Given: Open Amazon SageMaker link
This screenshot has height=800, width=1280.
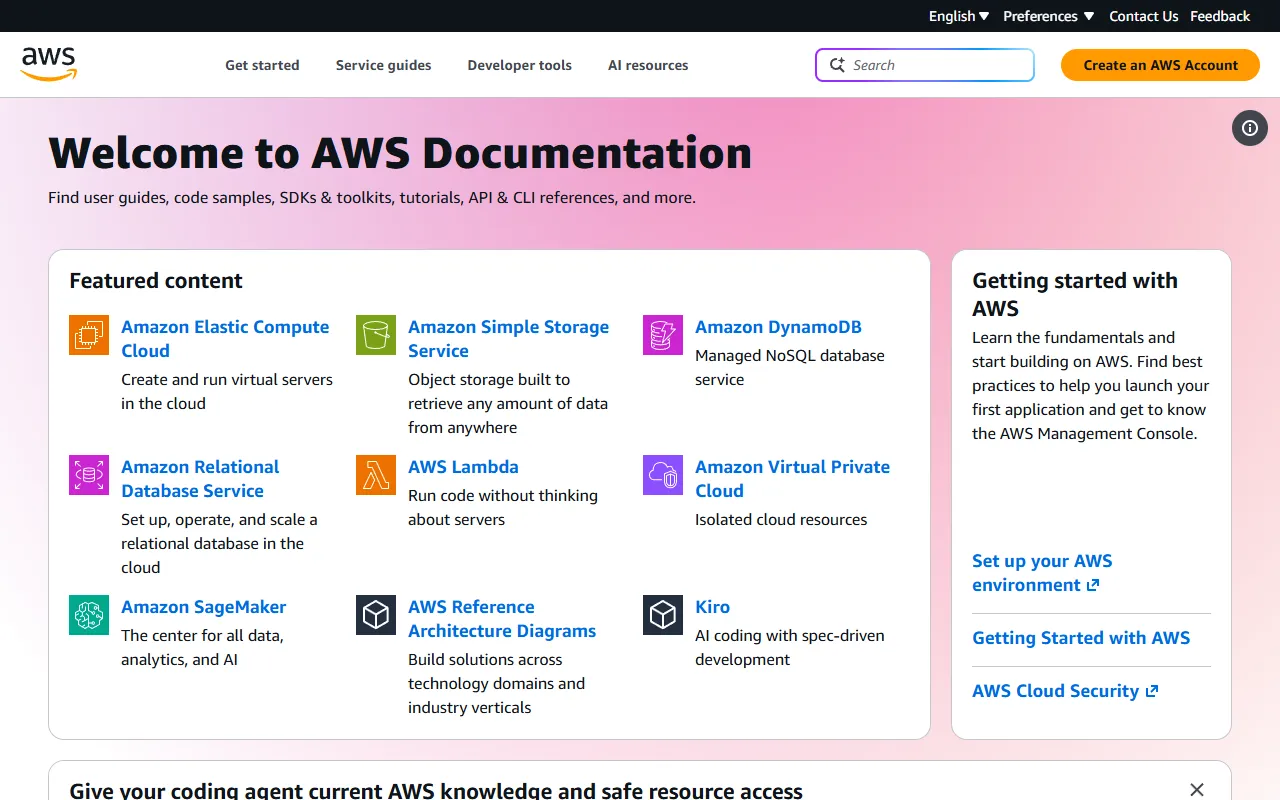Looking at the screenshot, I should click(x=203, y=607).
